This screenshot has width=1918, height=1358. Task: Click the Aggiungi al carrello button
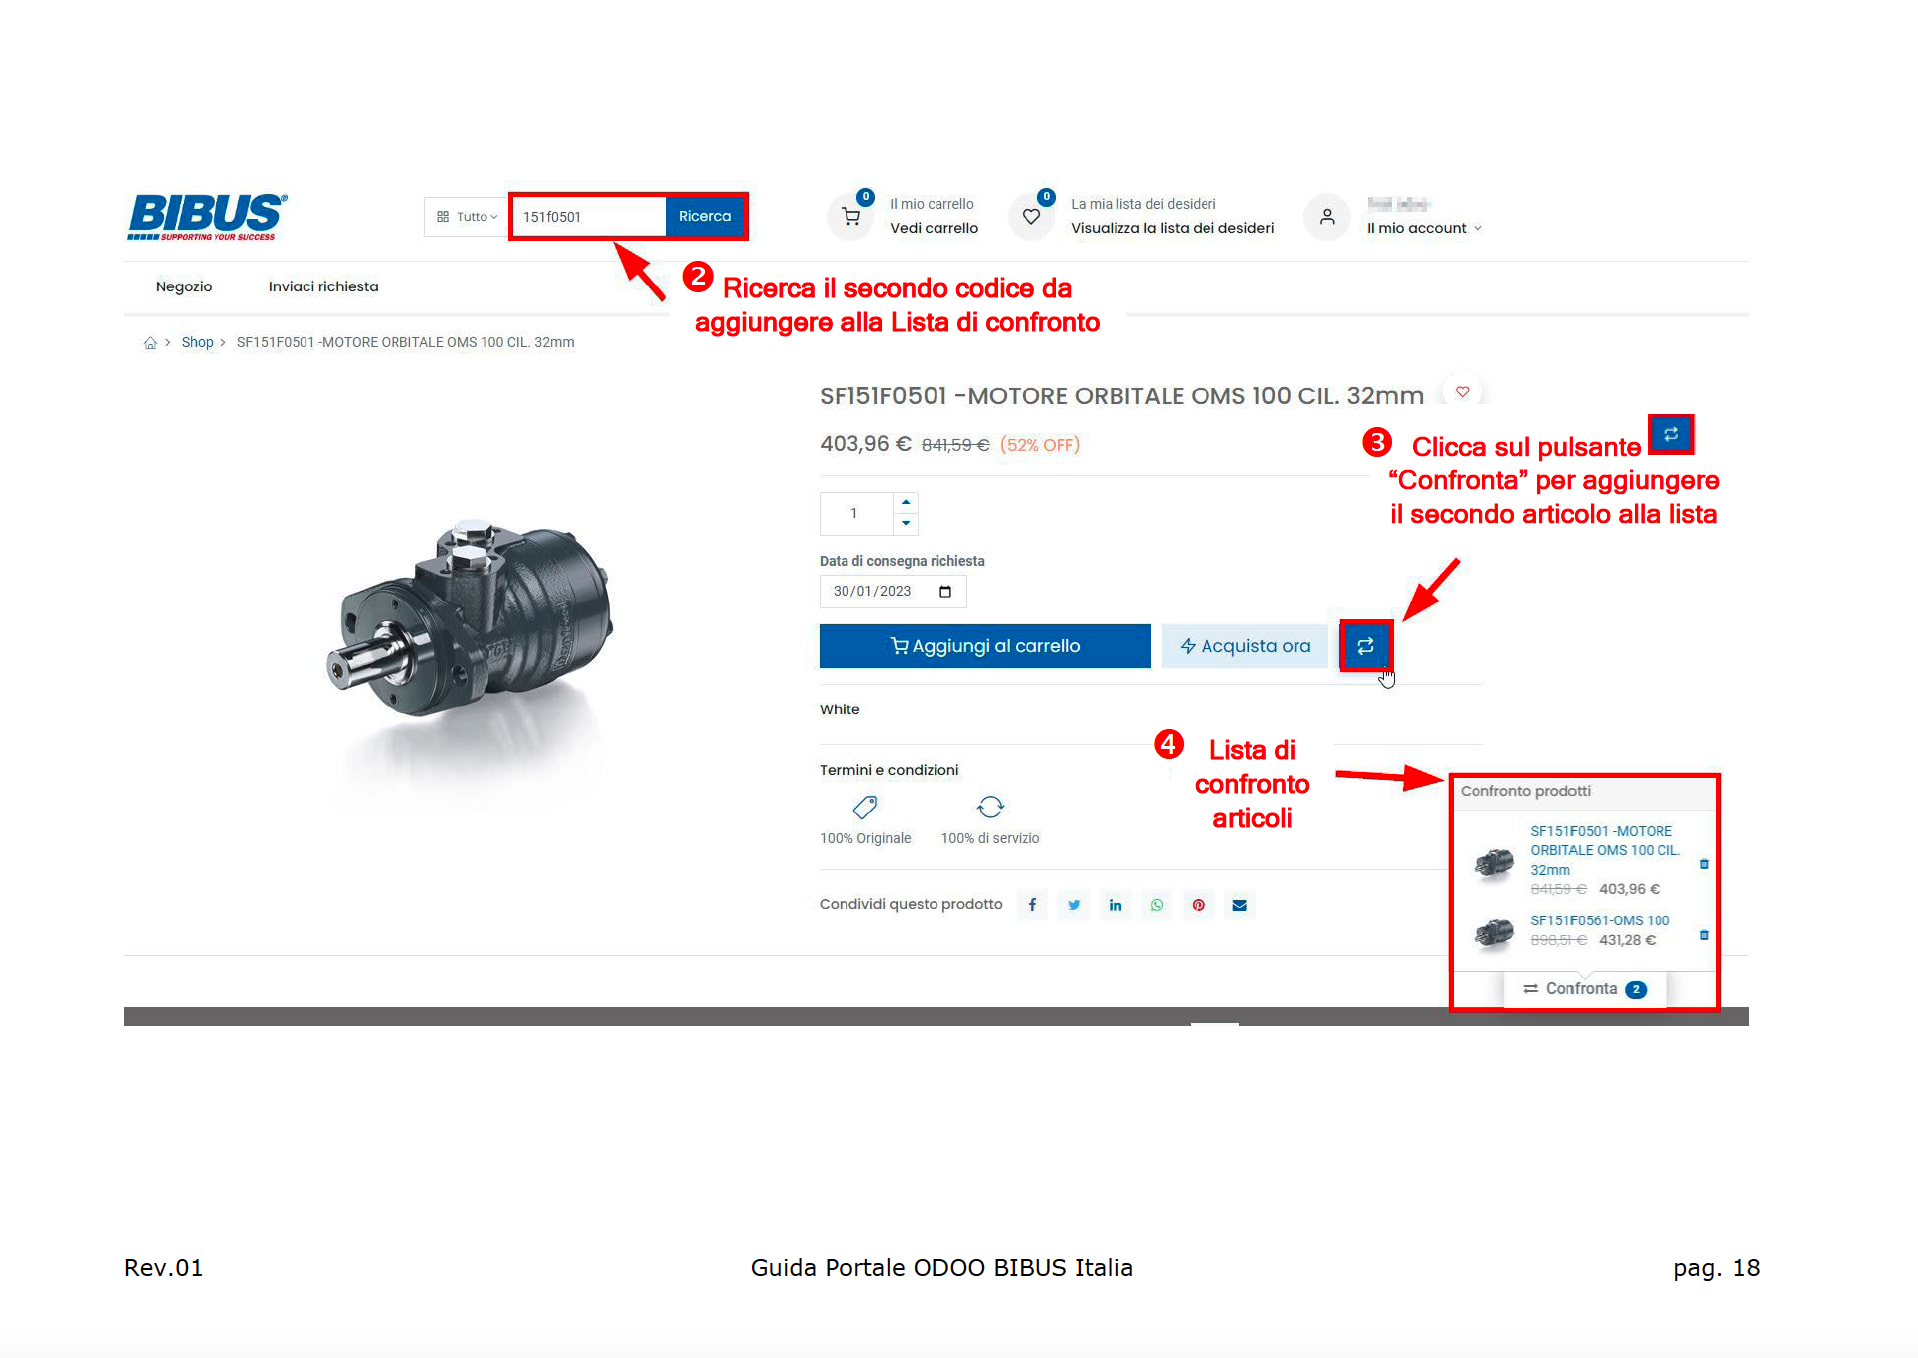984,646
